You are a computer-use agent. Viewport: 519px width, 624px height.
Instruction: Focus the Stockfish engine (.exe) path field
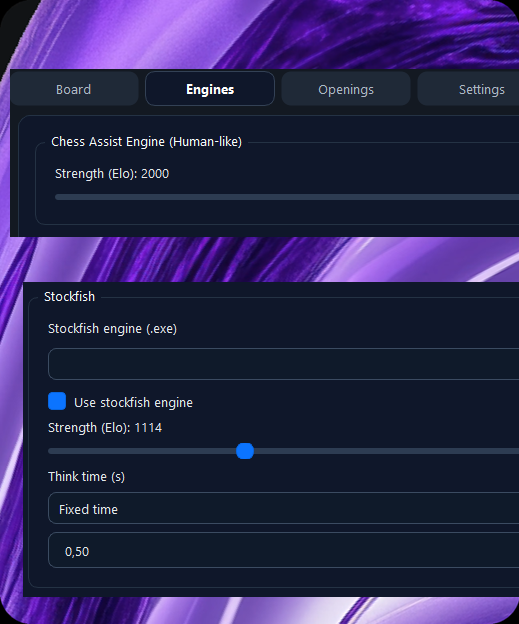tap(283, 364)
